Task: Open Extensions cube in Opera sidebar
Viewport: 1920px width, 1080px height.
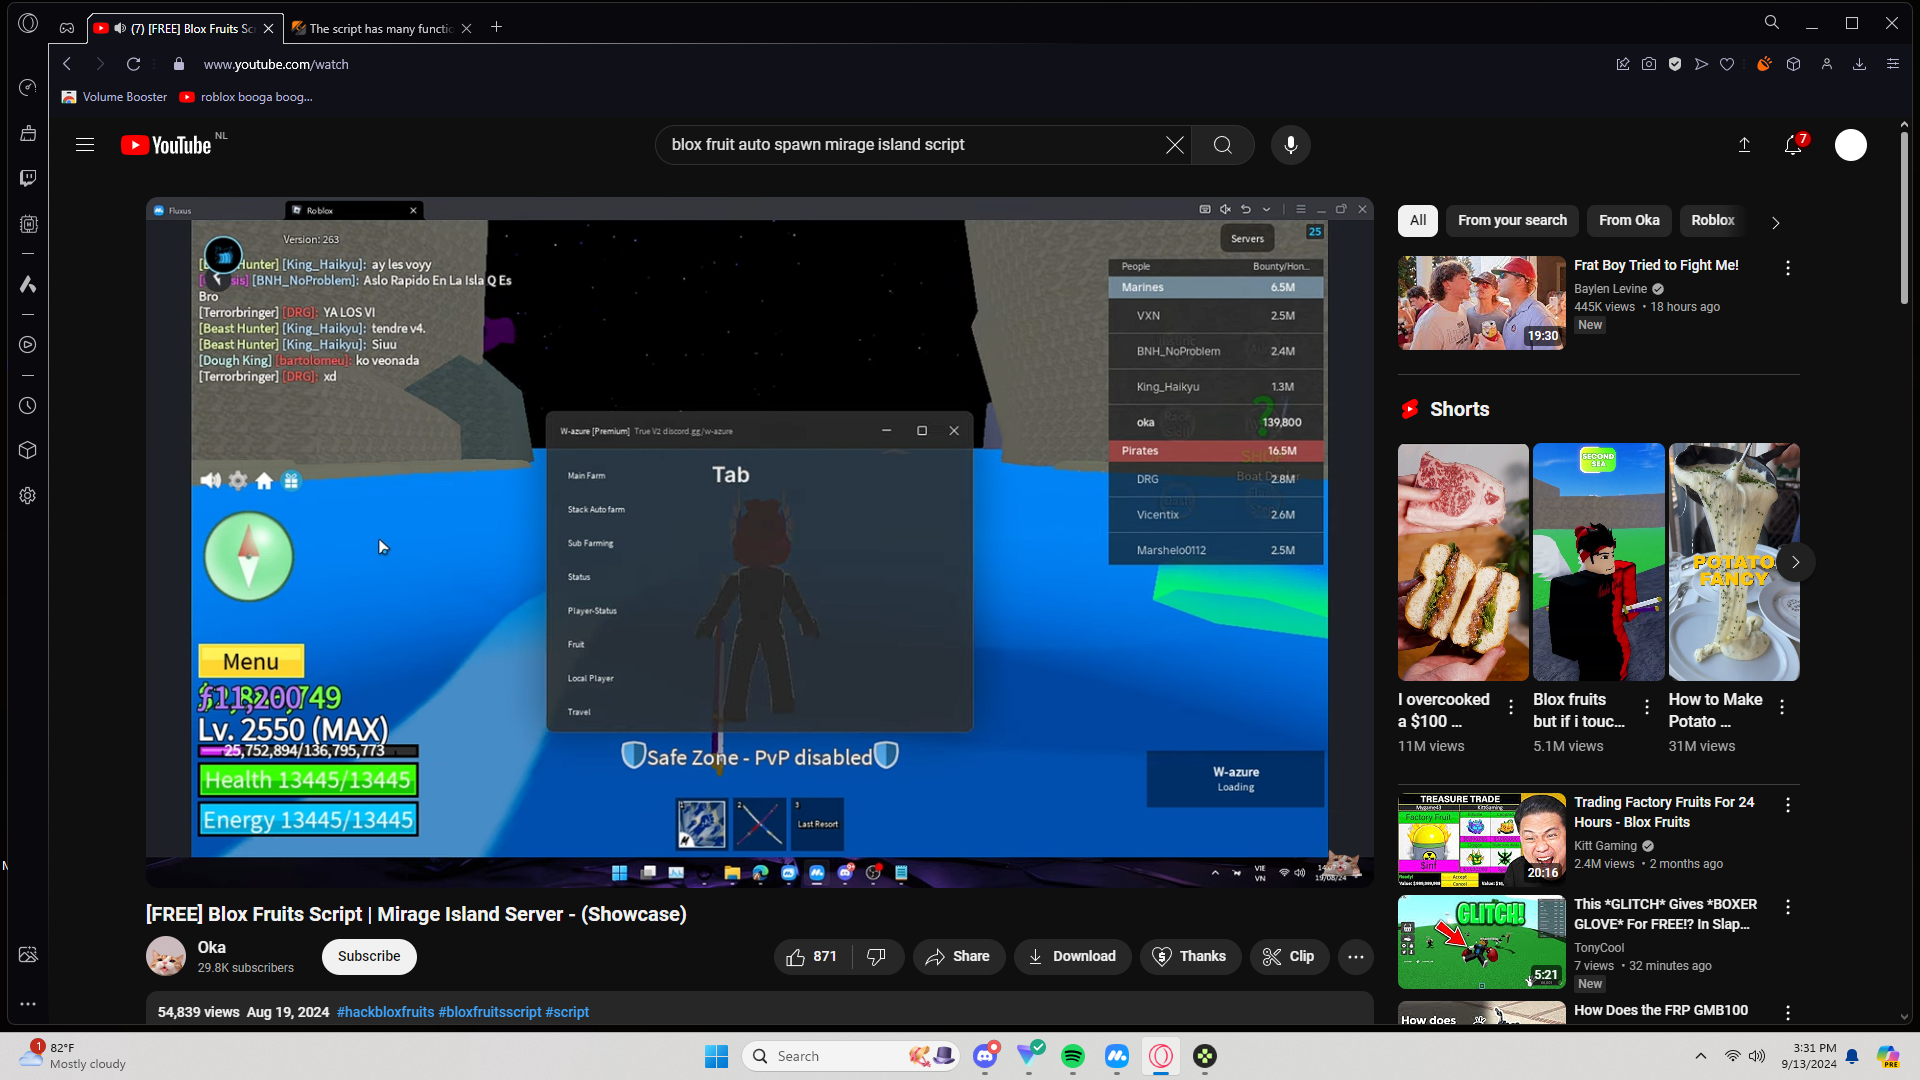Action: click(x=28, y=450)
